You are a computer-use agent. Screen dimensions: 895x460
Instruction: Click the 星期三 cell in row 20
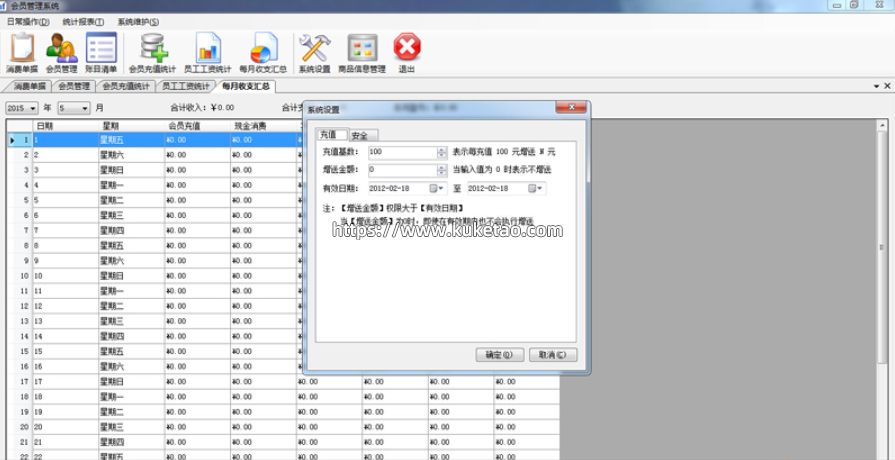click(x=132, y=427)
